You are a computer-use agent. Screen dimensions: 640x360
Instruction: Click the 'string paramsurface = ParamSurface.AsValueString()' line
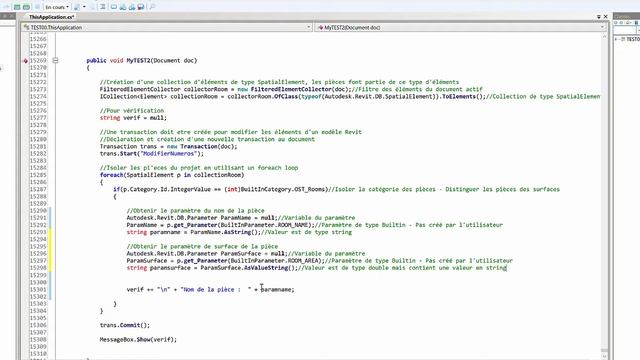pos(316,268)
